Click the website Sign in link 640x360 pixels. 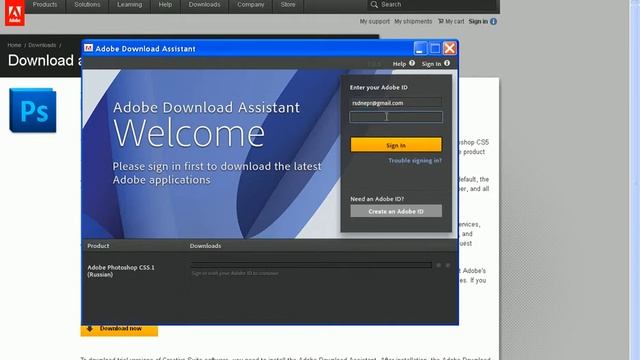click(478, 21)
